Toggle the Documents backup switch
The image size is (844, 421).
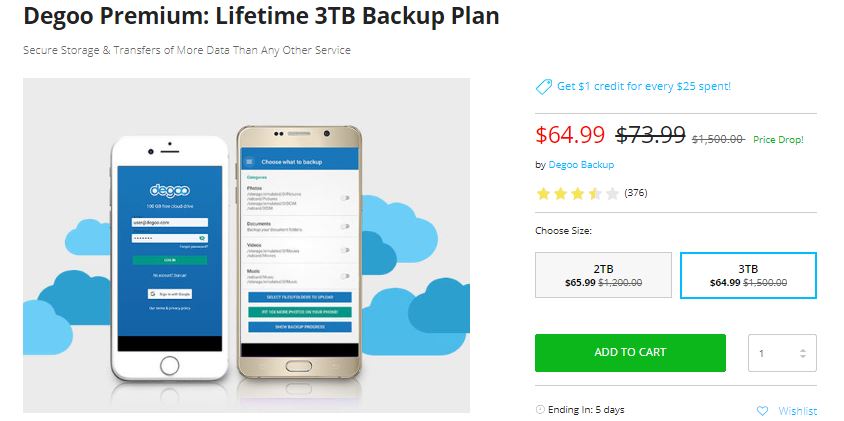coord(346,226)
